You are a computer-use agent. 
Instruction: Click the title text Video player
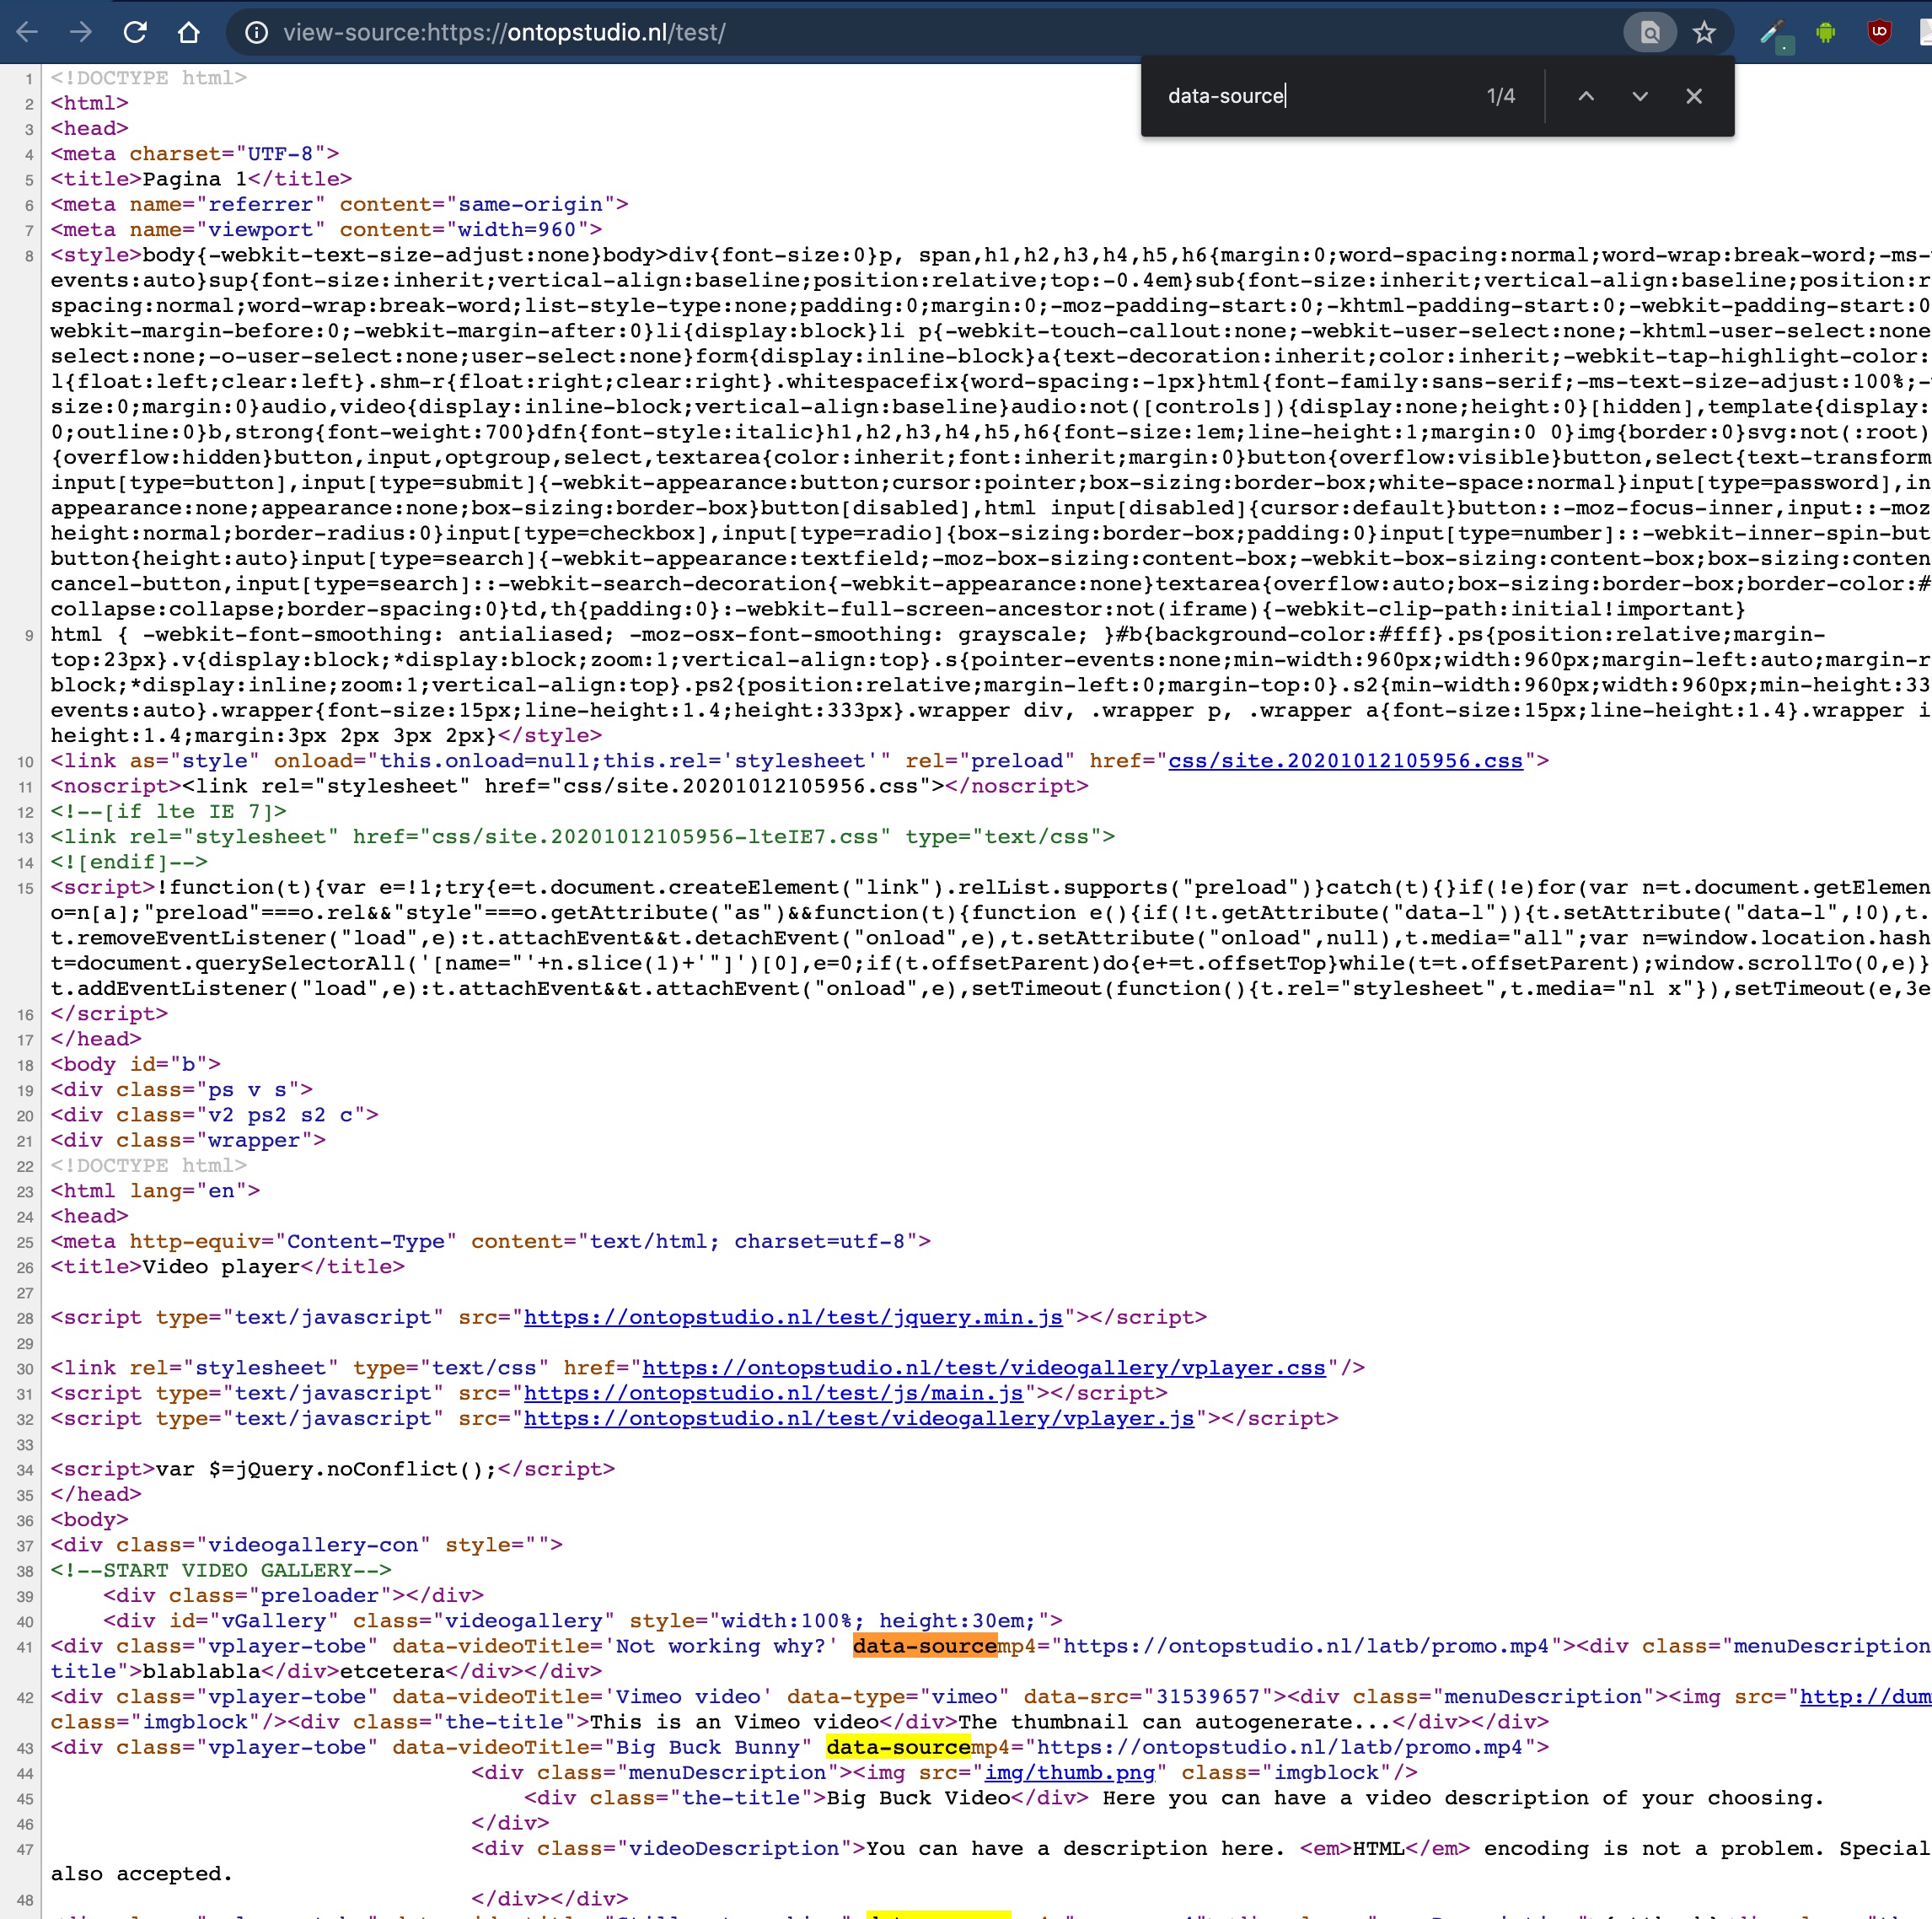(221, 1266)
